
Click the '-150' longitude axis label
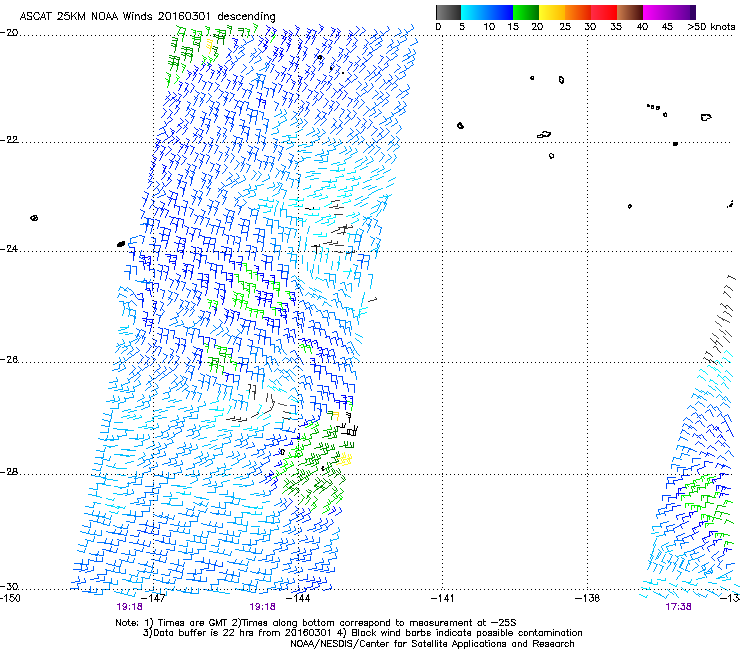[10, 598]
